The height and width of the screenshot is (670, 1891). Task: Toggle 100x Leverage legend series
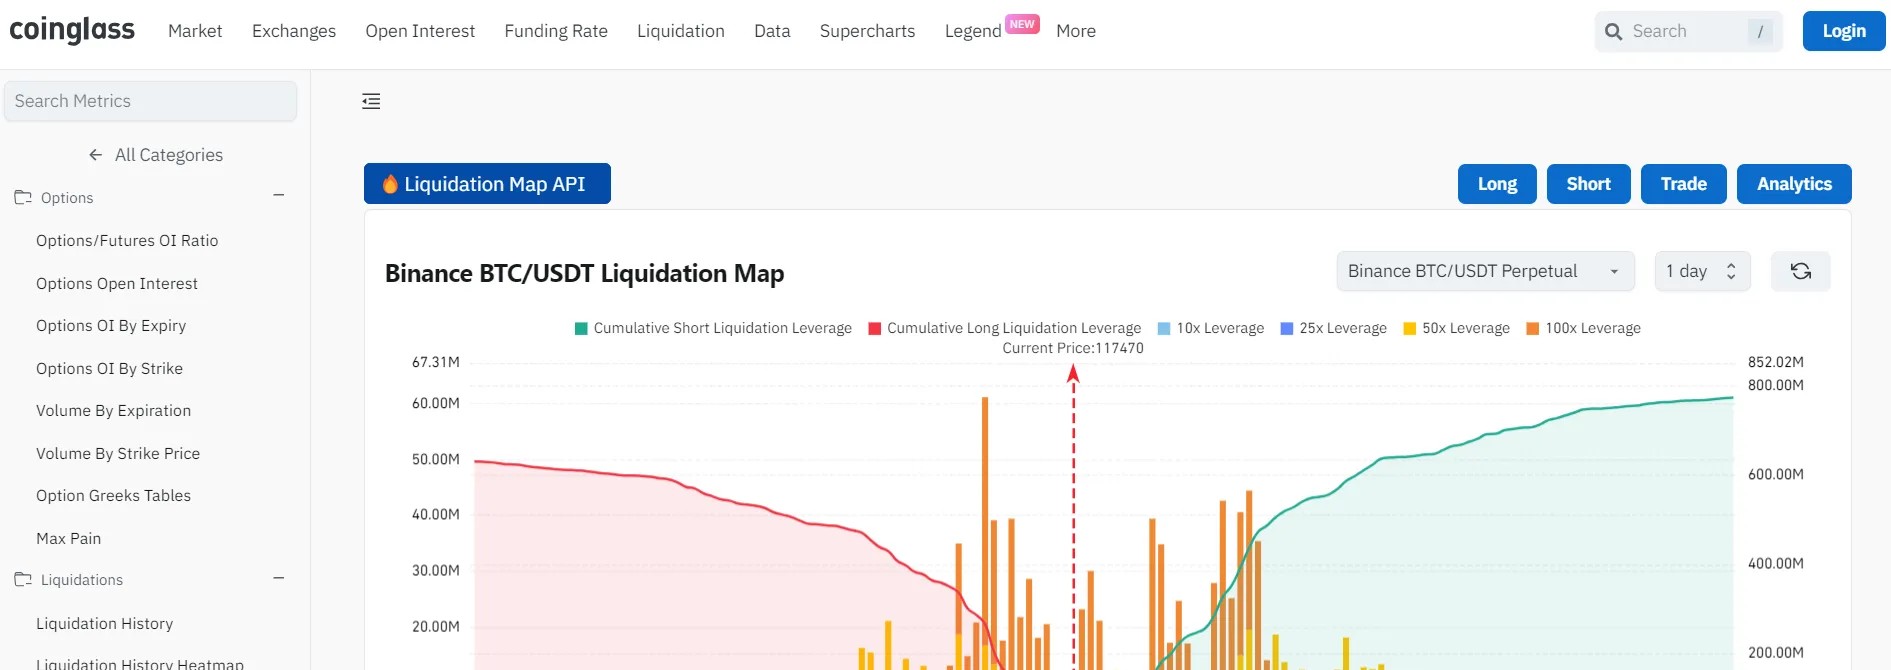pyautogui.click(x=1583, y=328)
